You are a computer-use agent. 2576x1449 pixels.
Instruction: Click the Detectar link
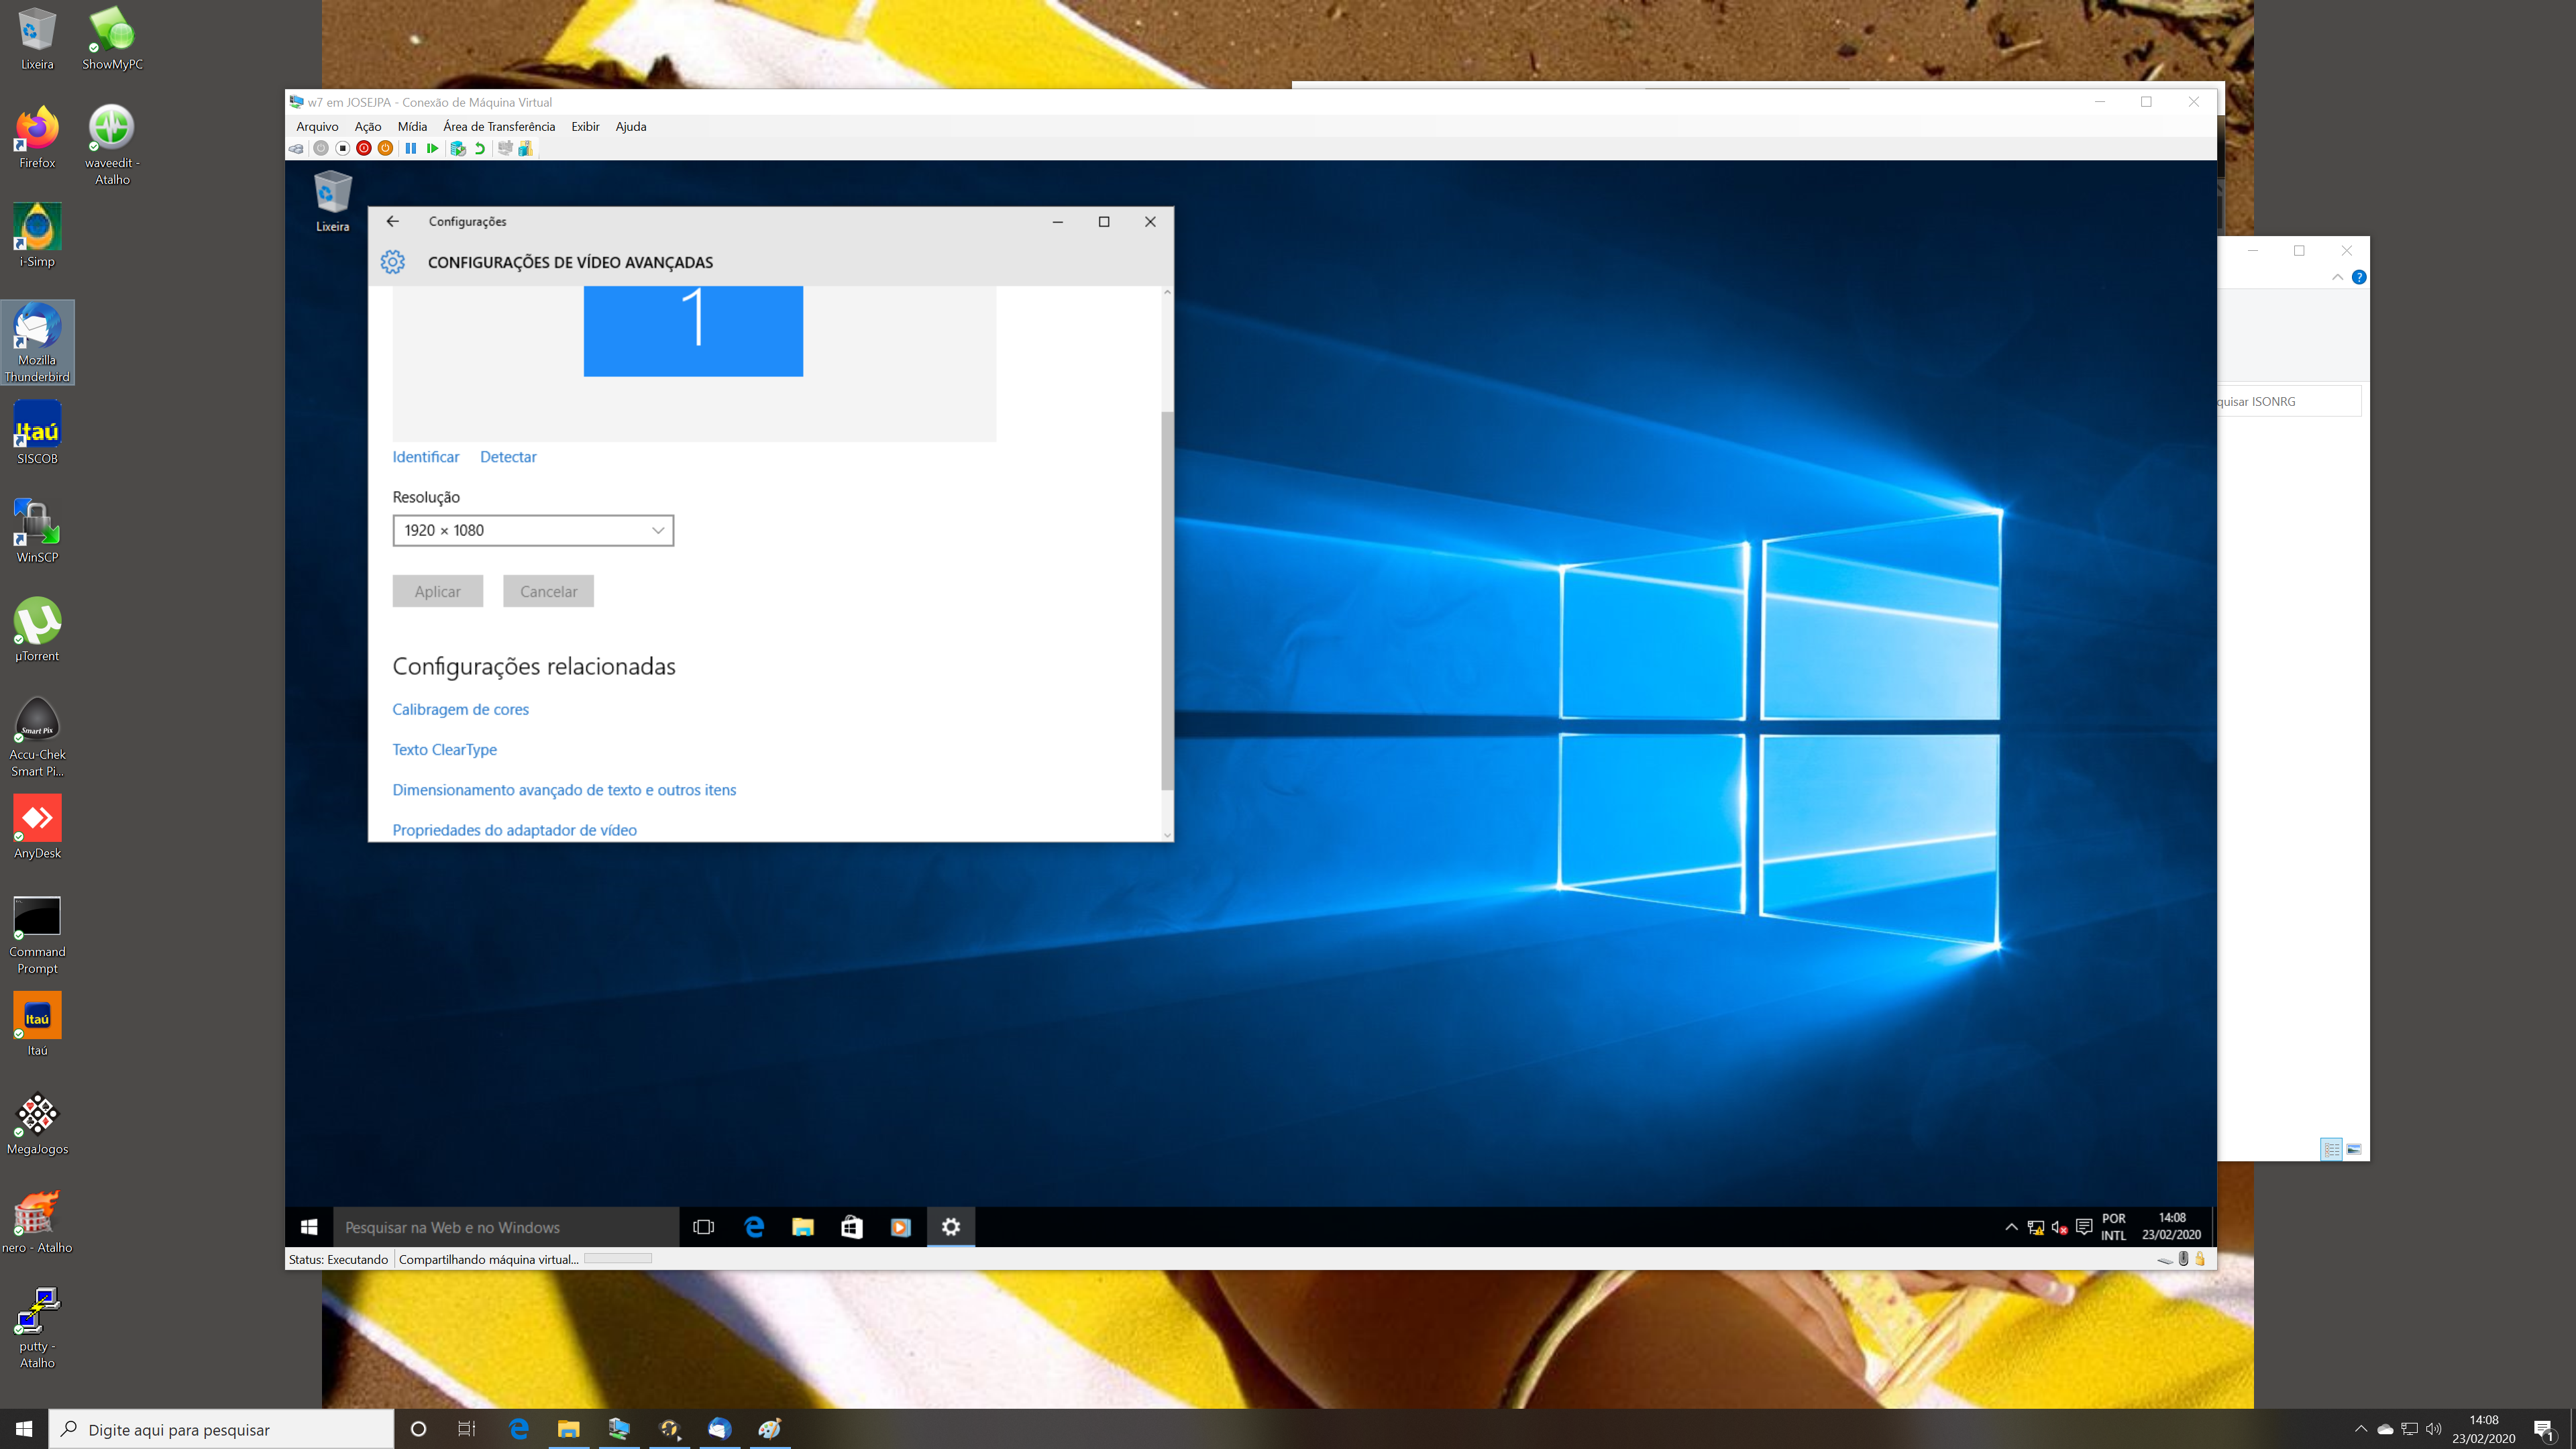tap(508, 457)
